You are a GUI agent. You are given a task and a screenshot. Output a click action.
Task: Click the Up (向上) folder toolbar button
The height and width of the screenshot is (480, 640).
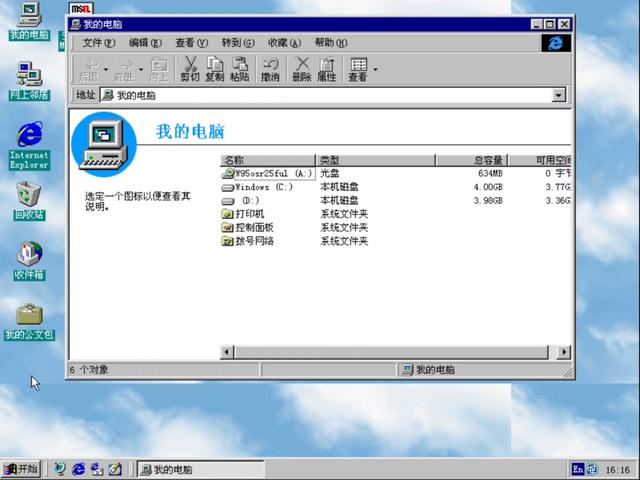coord(159,69)
